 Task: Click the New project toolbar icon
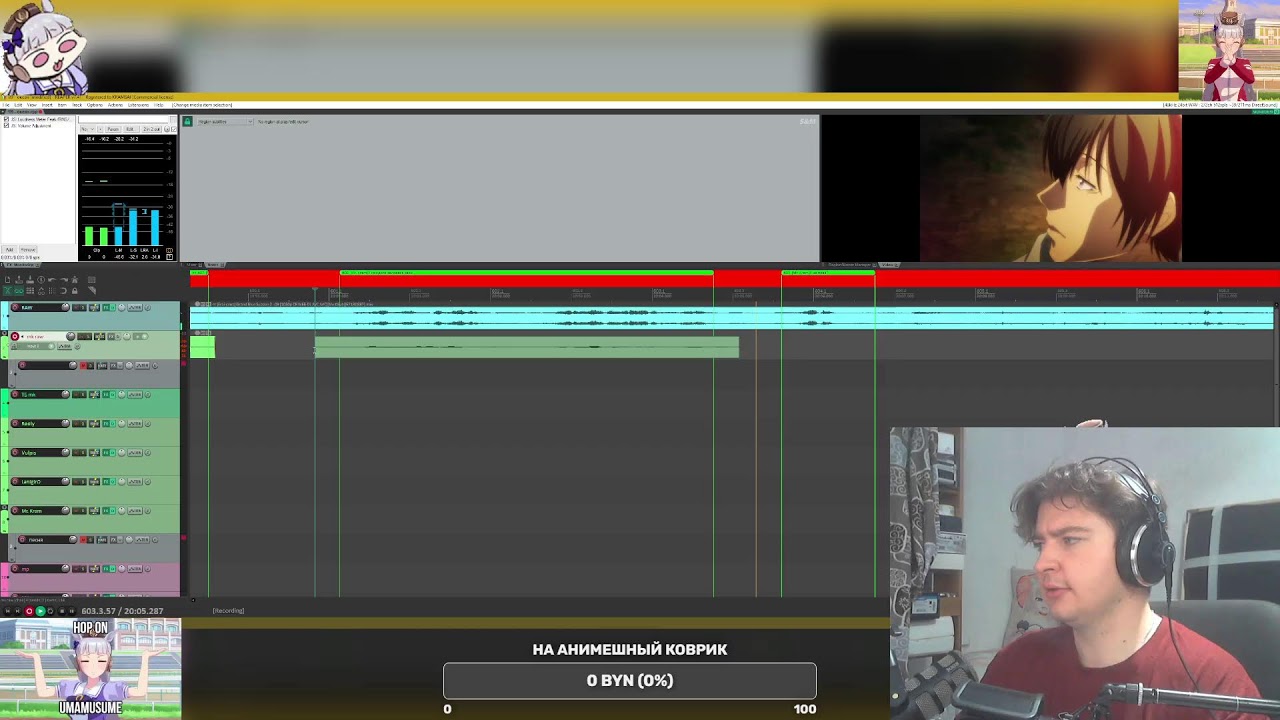point(6,280)
